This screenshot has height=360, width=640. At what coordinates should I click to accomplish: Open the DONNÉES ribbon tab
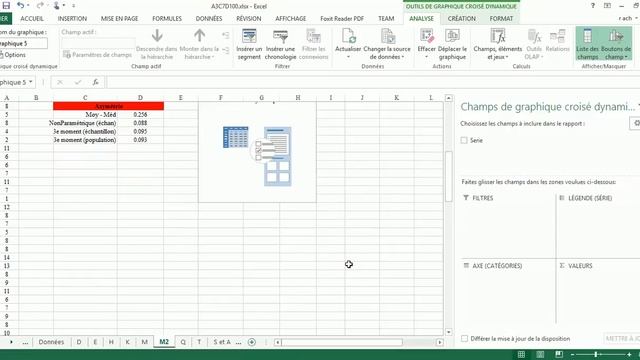(x=209, y=18)
